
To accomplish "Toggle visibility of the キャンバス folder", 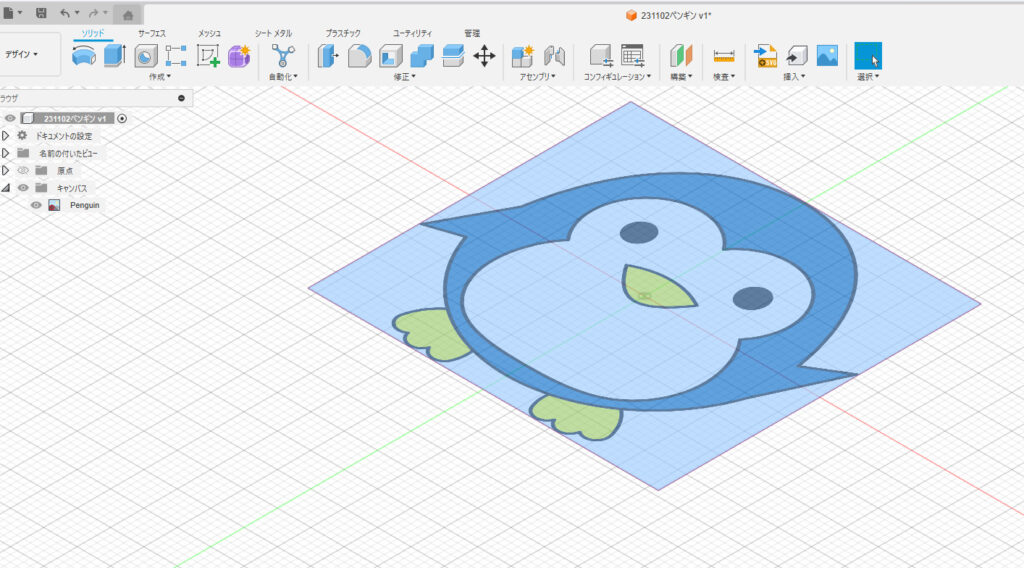I will 23,187.
